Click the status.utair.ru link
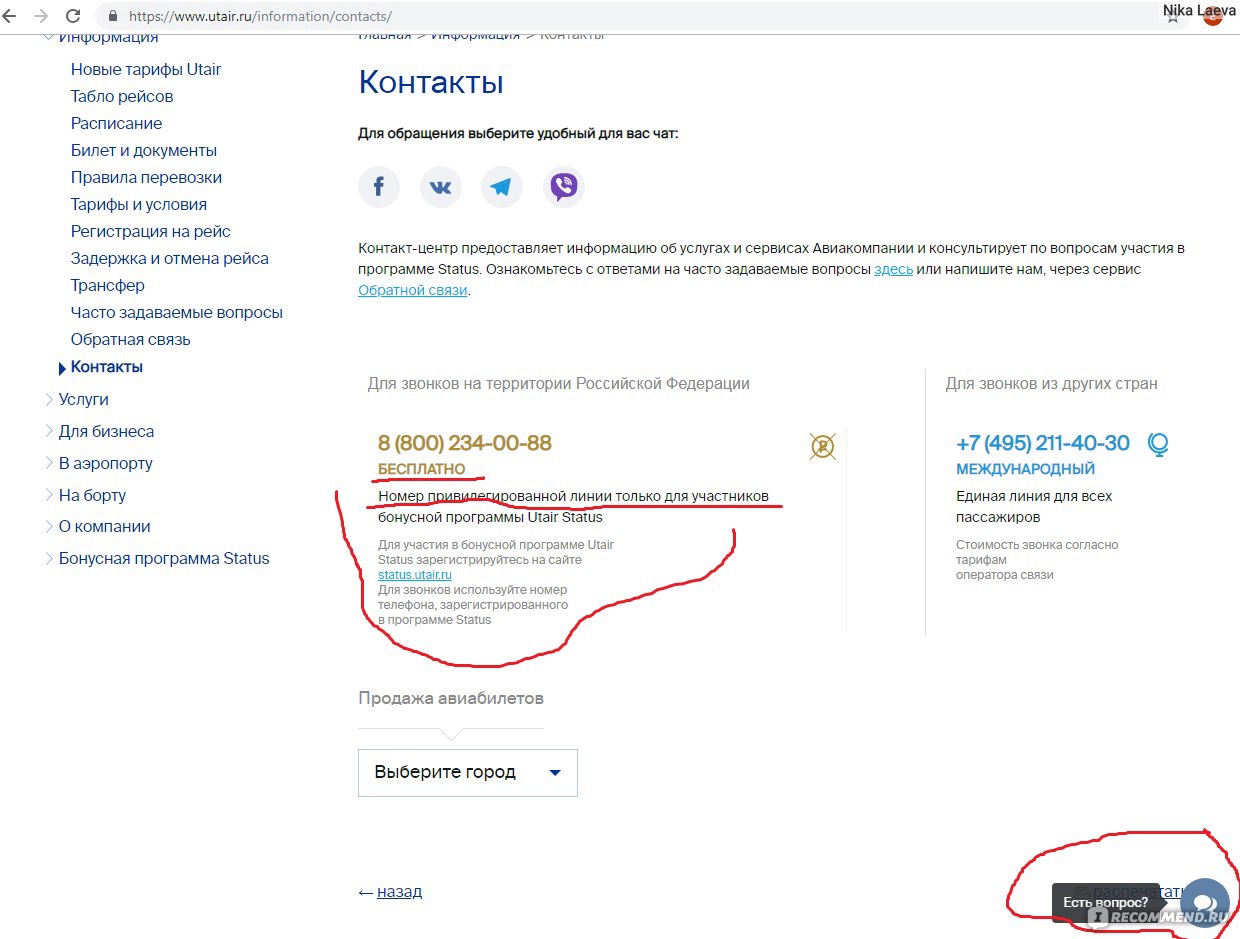This screenshot has height=939, width=1240. (x=415, y=575)
